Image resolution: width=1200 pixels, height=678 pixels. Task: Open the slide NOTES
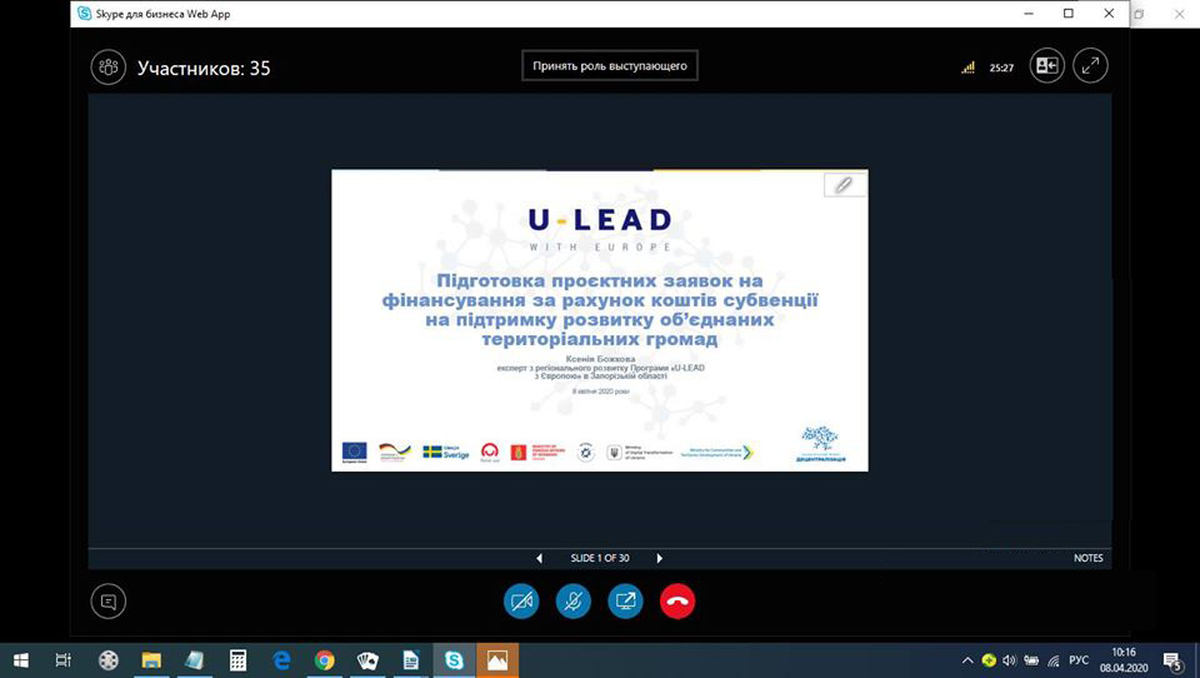click(1089, 558)
